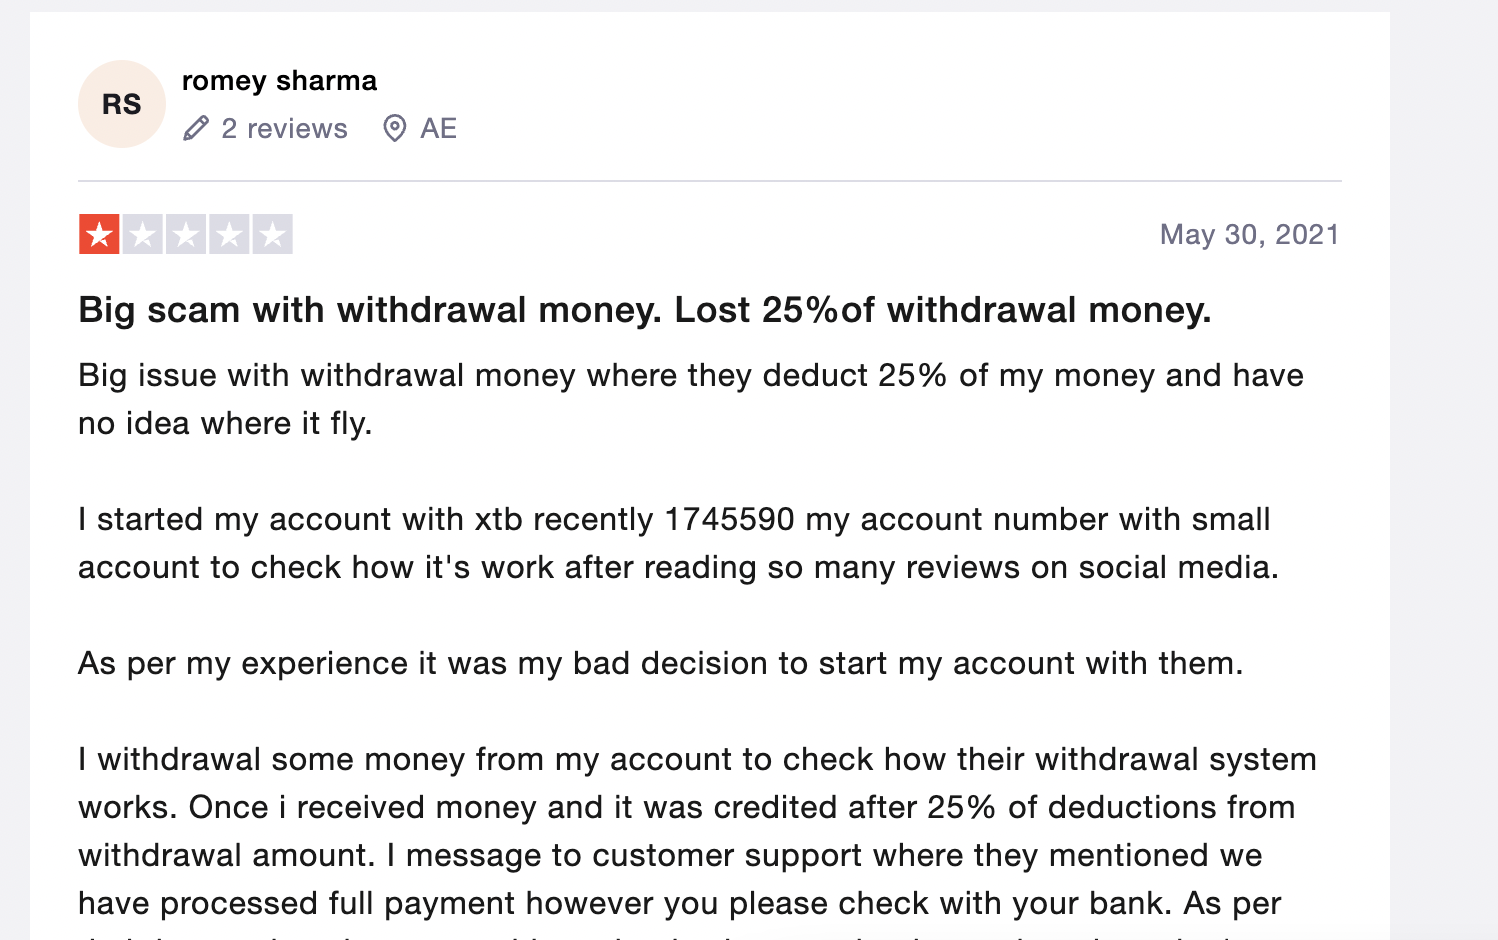Click the paragraph starting 'Big issue with withdrawal'
Image resolution: width=1498 pixels, height=940 pixels.
click(x=691, y=399)
